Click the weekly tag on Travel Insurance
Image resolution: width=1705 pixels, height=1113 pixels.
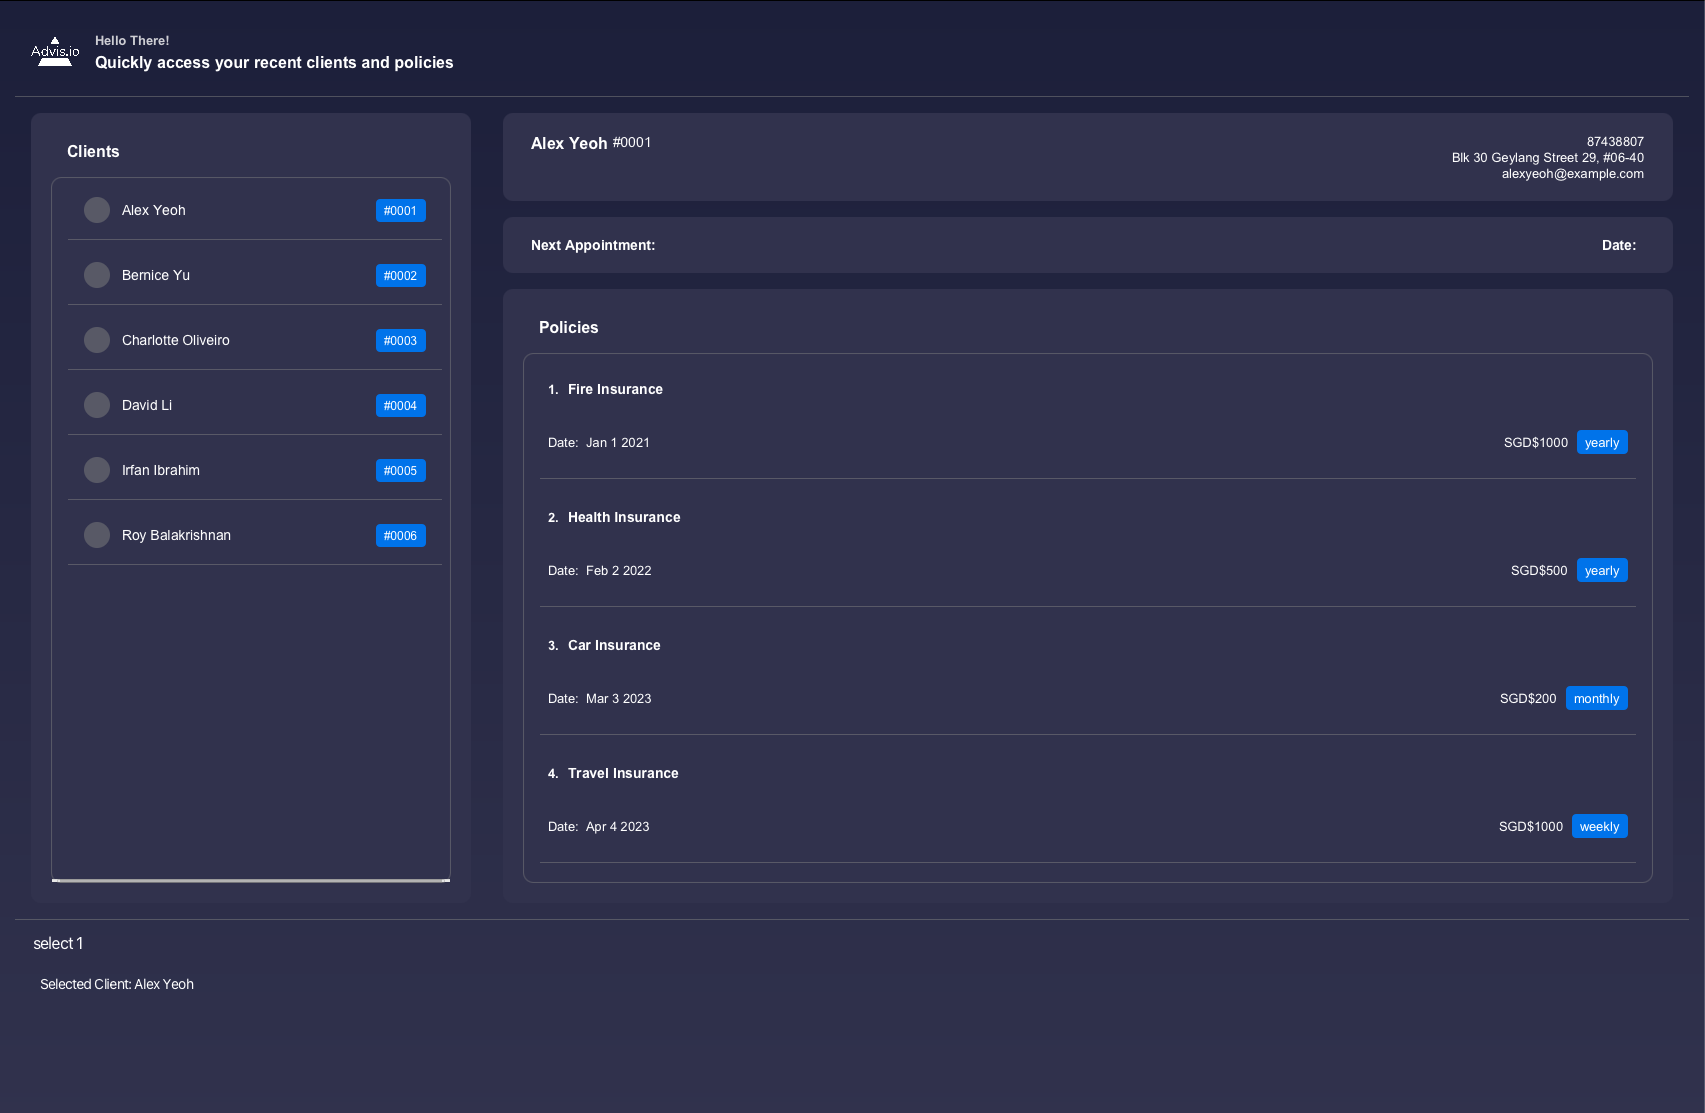tap(1599, 826)
